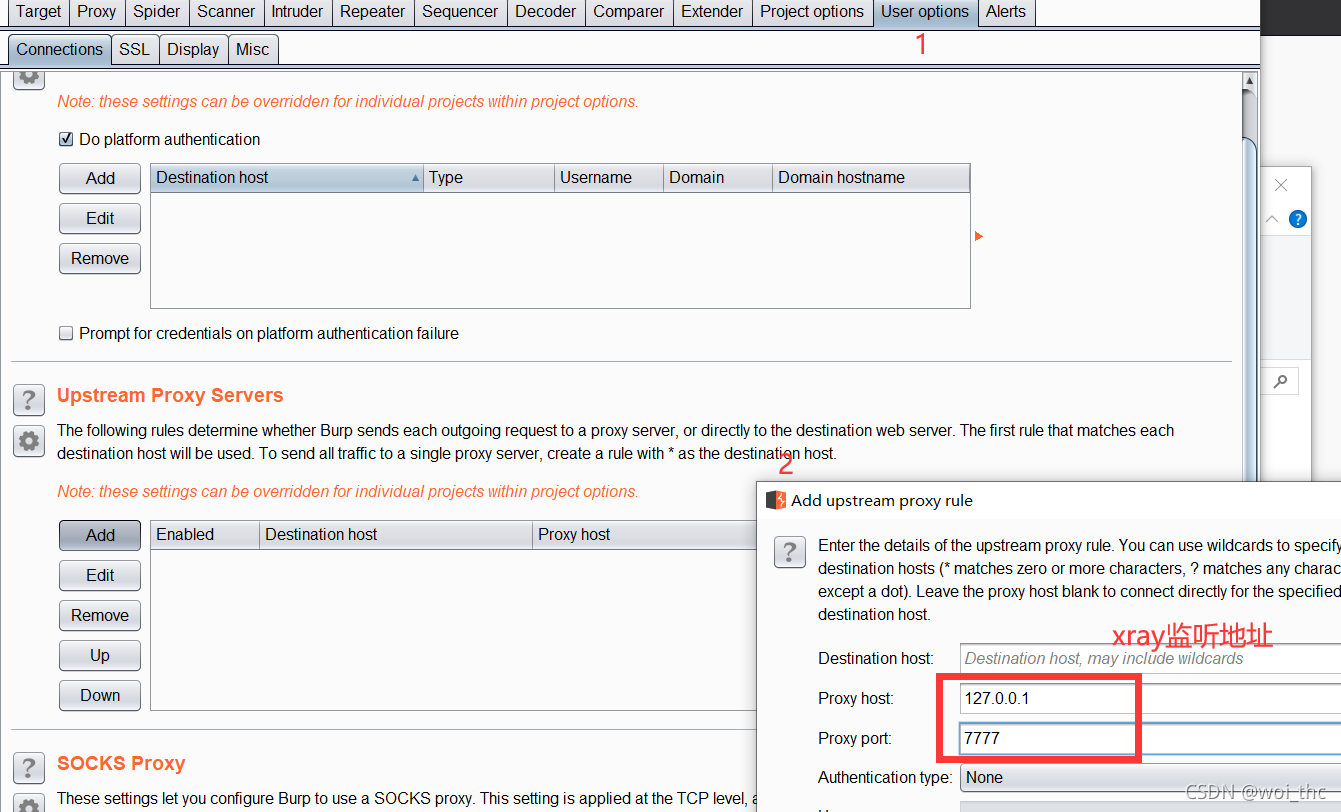Screen dimensions: 1341x812
Task: Sort by Destination host column in authentication table
Action: (287, 178)
